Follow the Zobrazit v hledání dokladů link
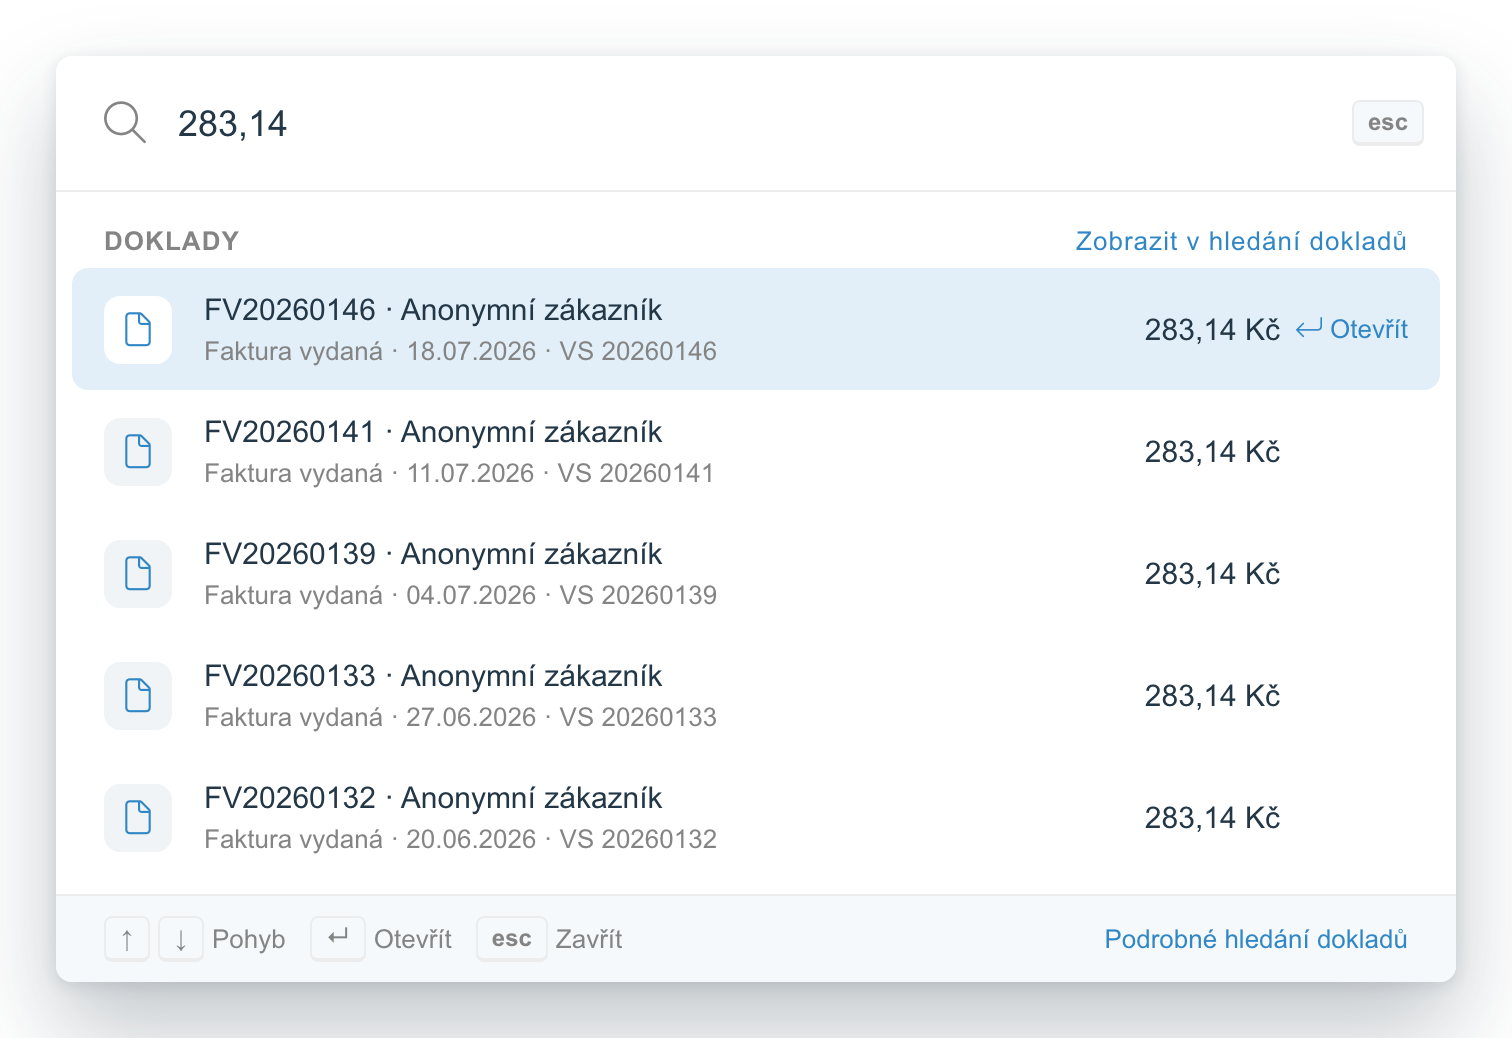 tap(1241, 241)
